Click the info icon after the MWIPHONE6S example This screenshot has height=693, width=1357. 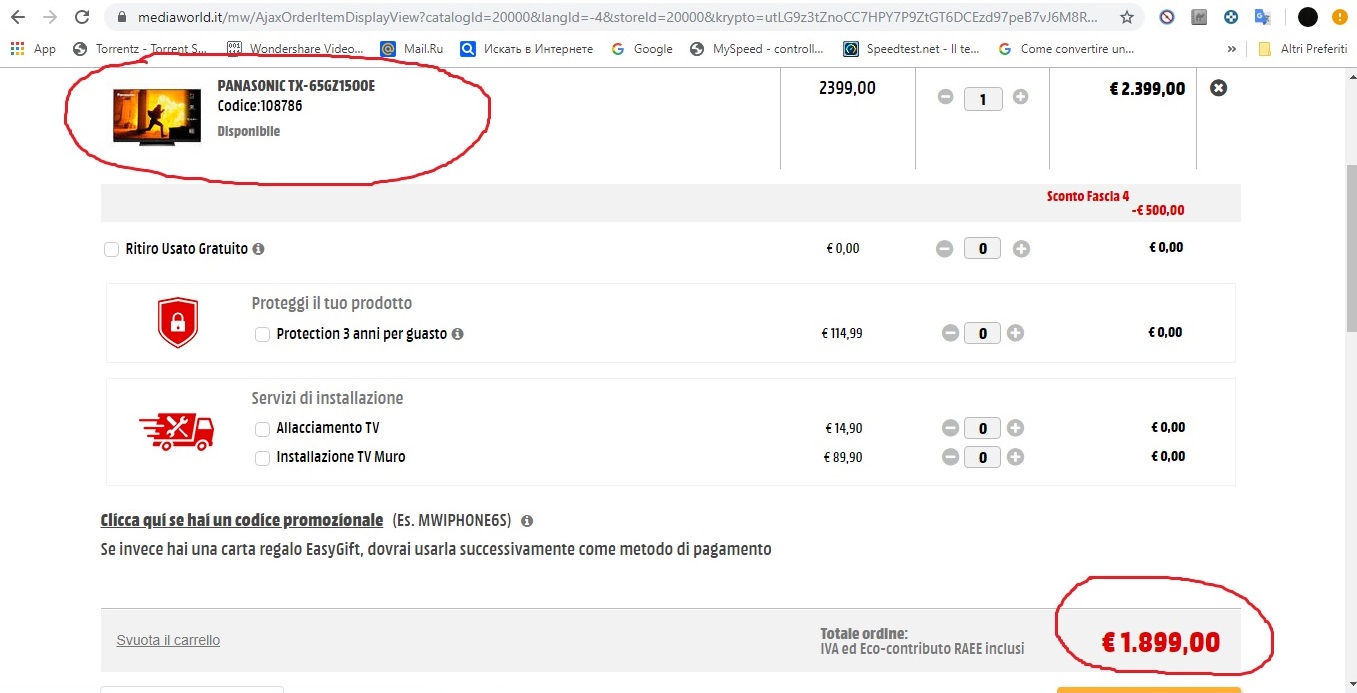(x=527, y=521)
